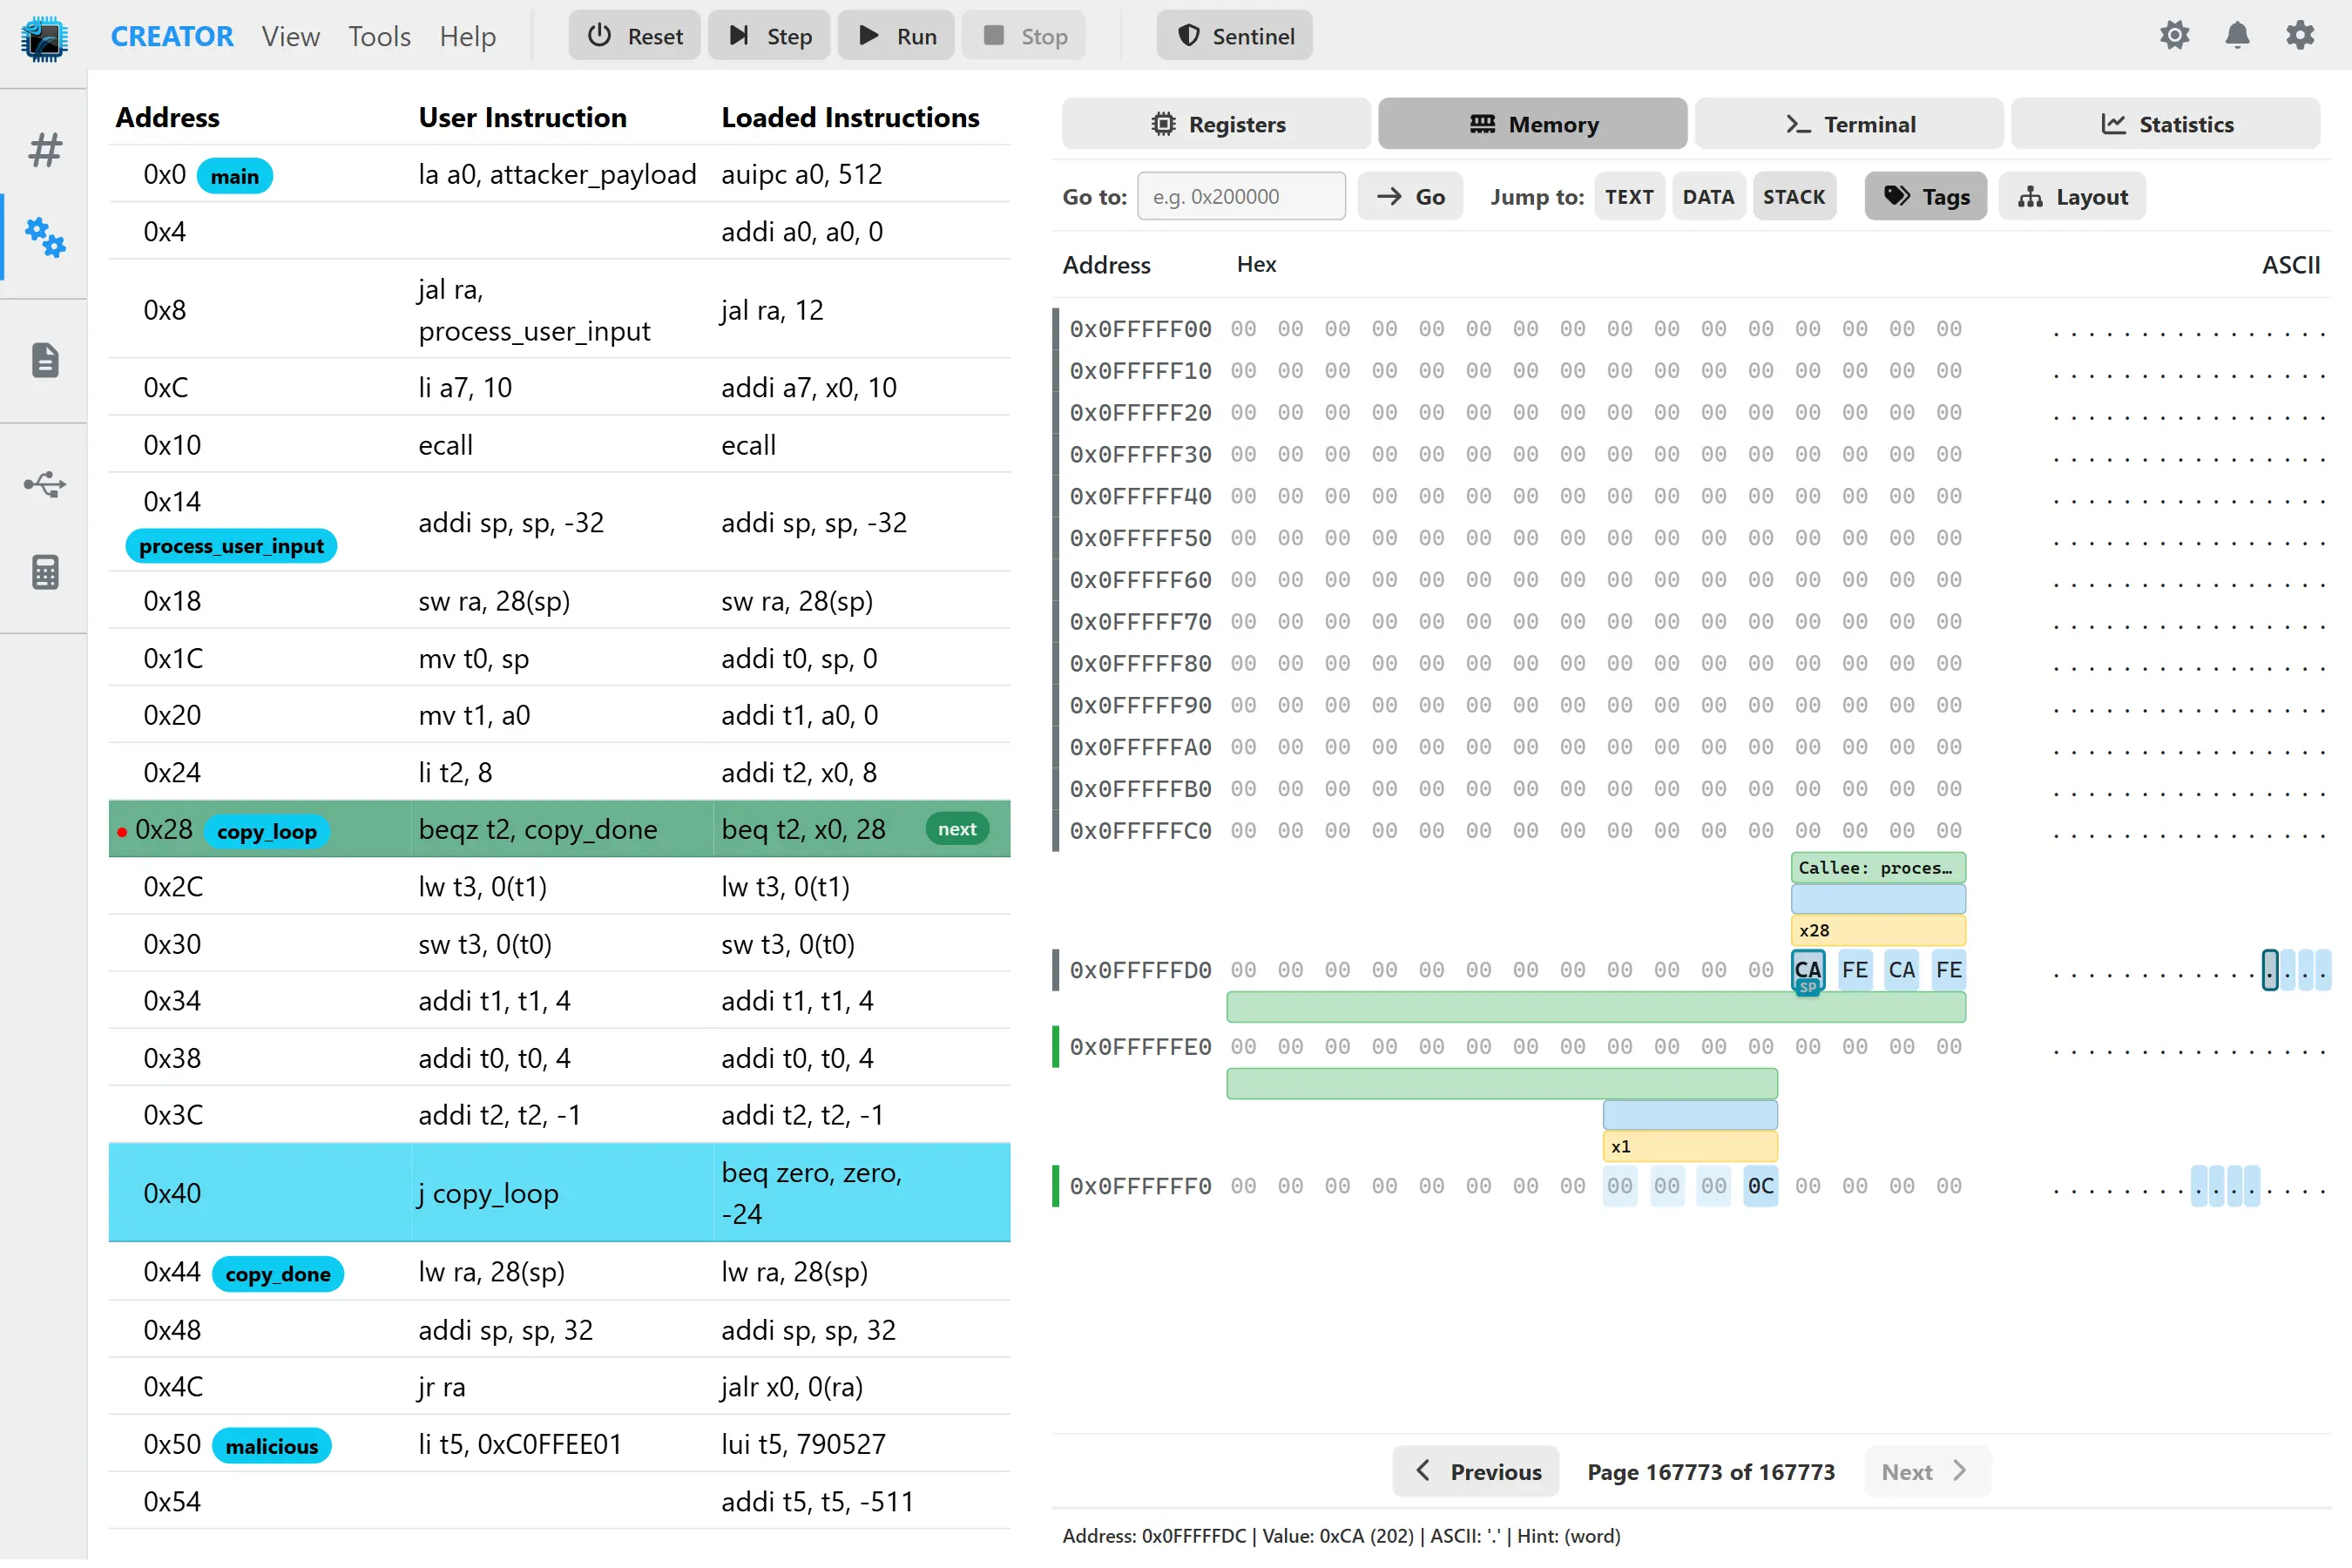
Task: Select the j copy_loop instruction row
Action: [x=560, y=1192]
